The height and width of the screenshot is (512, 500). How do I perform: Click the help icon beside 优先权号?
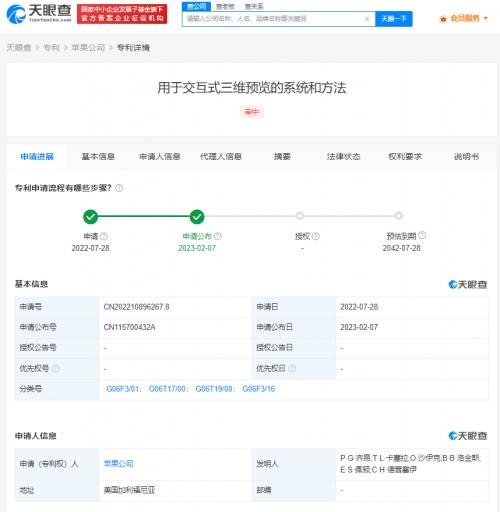click(x=56, y=368)
